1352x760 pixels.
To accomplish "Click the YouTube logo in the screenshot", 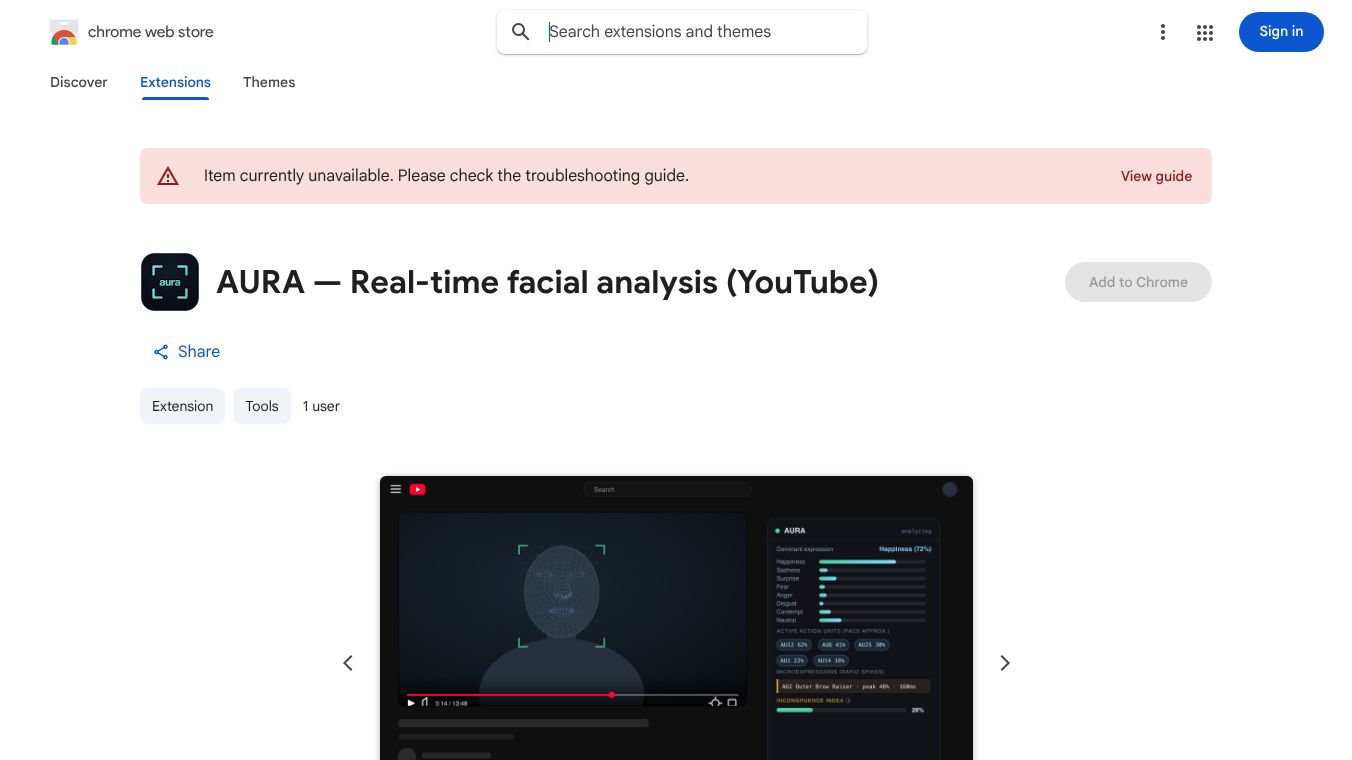I will 417,489.
